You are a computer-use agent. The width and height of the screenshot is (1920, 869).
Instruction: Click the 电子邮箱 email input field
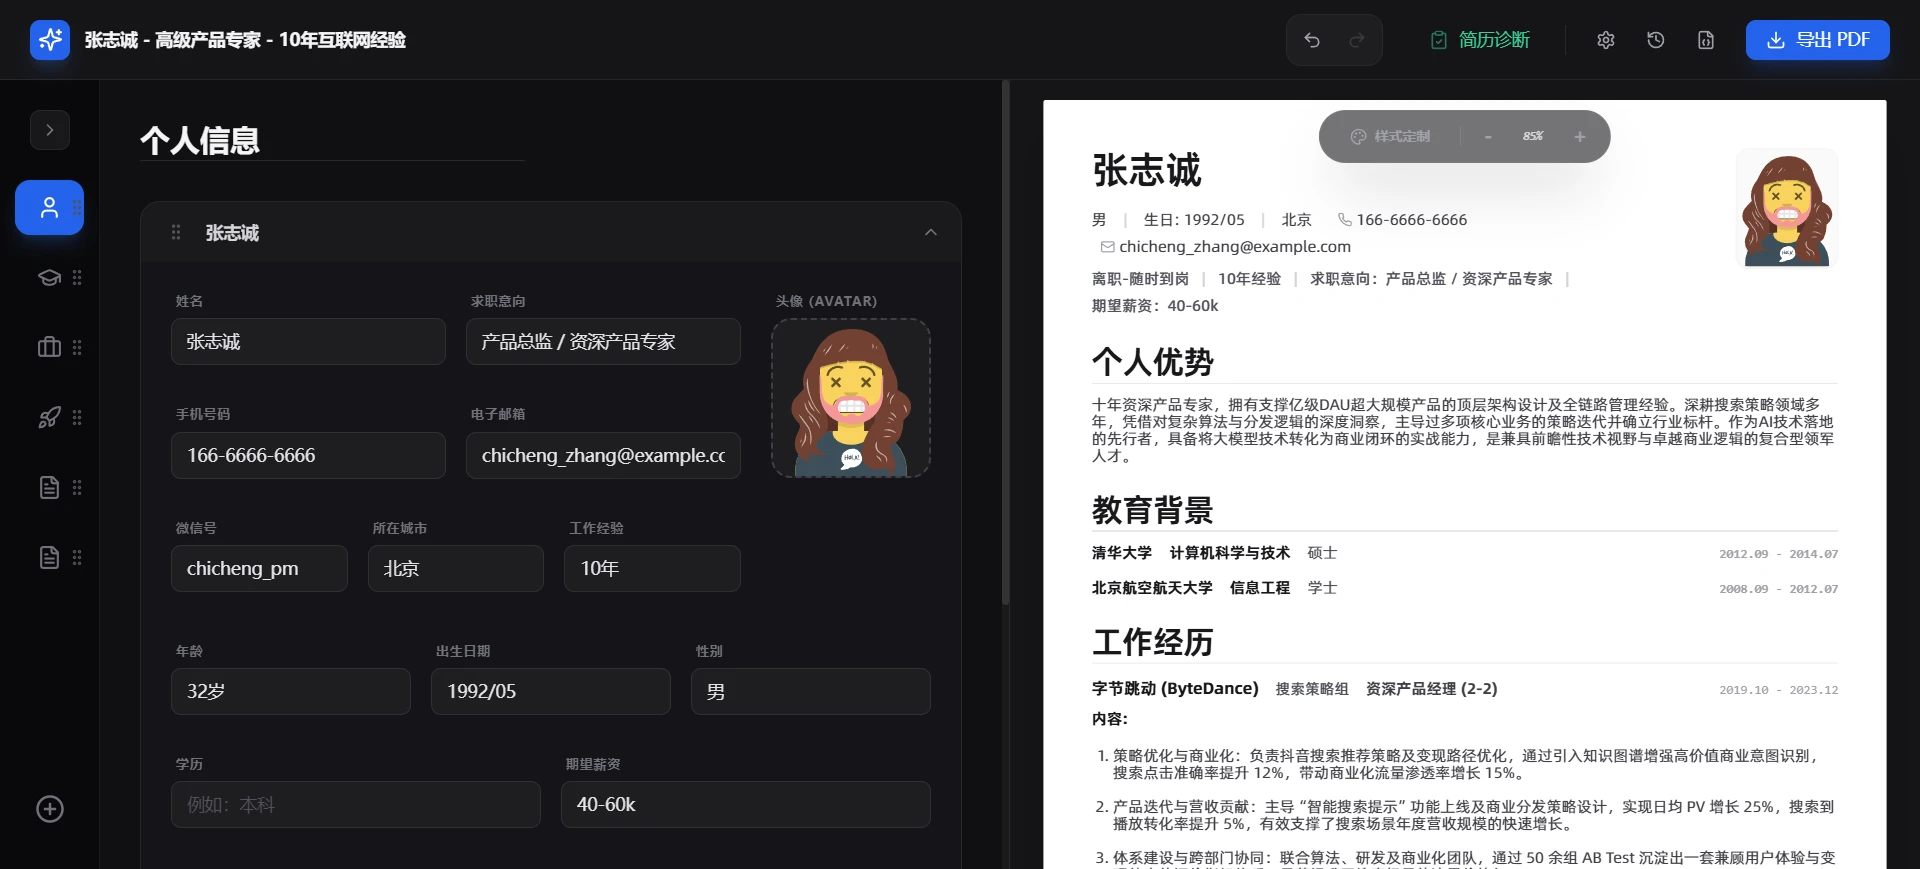pos(603,455)
